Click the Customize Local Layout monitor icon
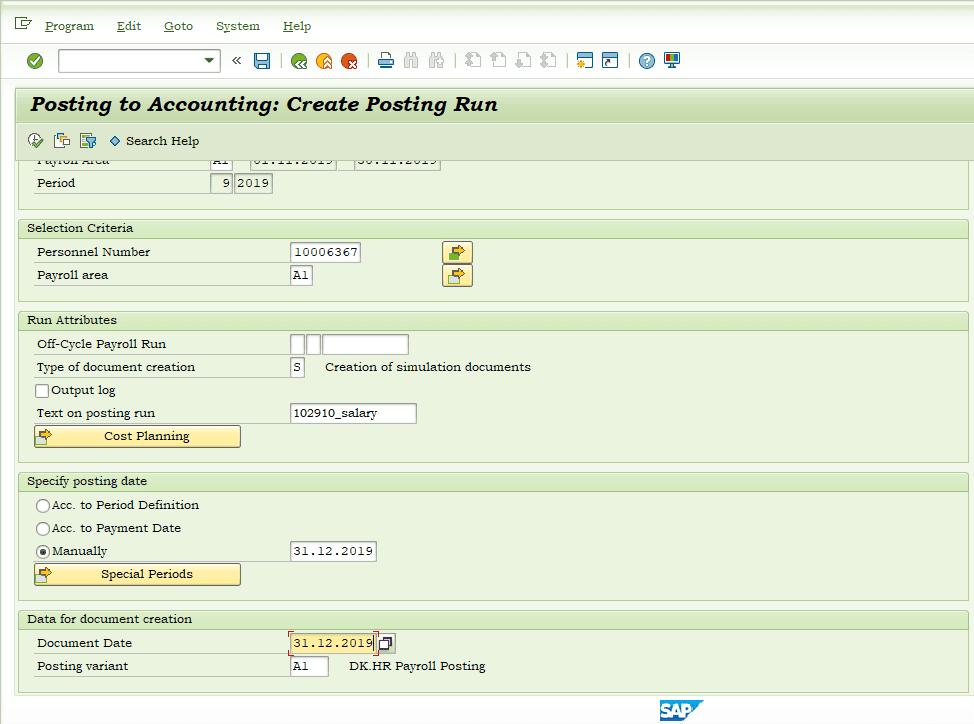This screenshot has width=974, height=724. point(671,61)
